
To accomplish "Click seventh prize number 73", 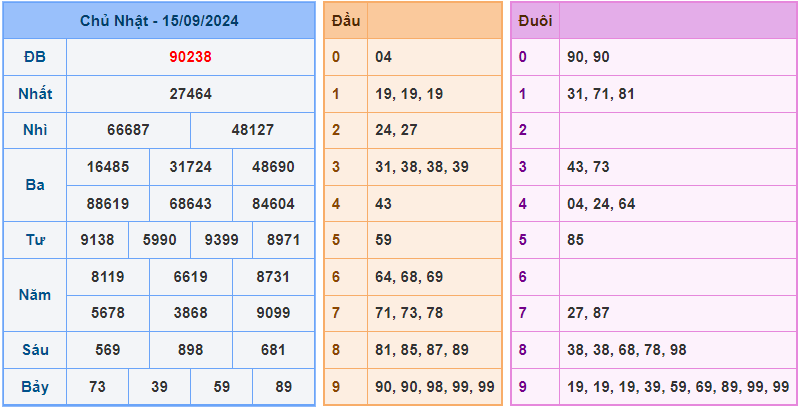I will [x=97, y=386].
